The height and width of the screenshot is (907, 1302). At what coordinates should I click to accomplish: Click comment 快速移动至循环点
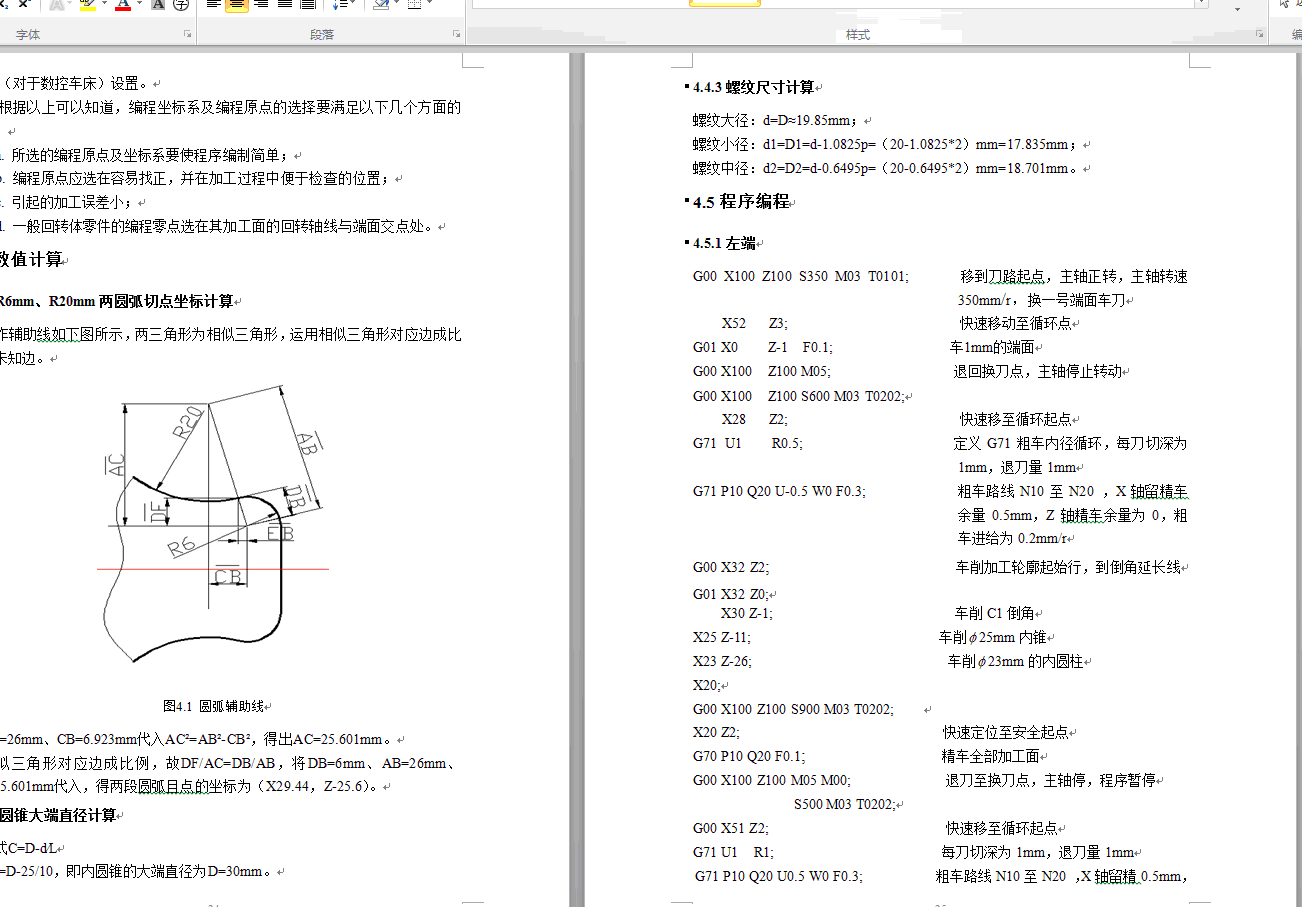coord(1018,324)
